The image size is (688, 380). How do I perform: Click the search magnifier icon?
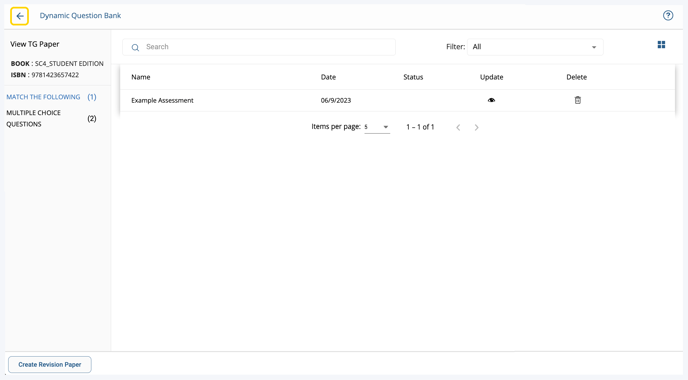[135, 47]
